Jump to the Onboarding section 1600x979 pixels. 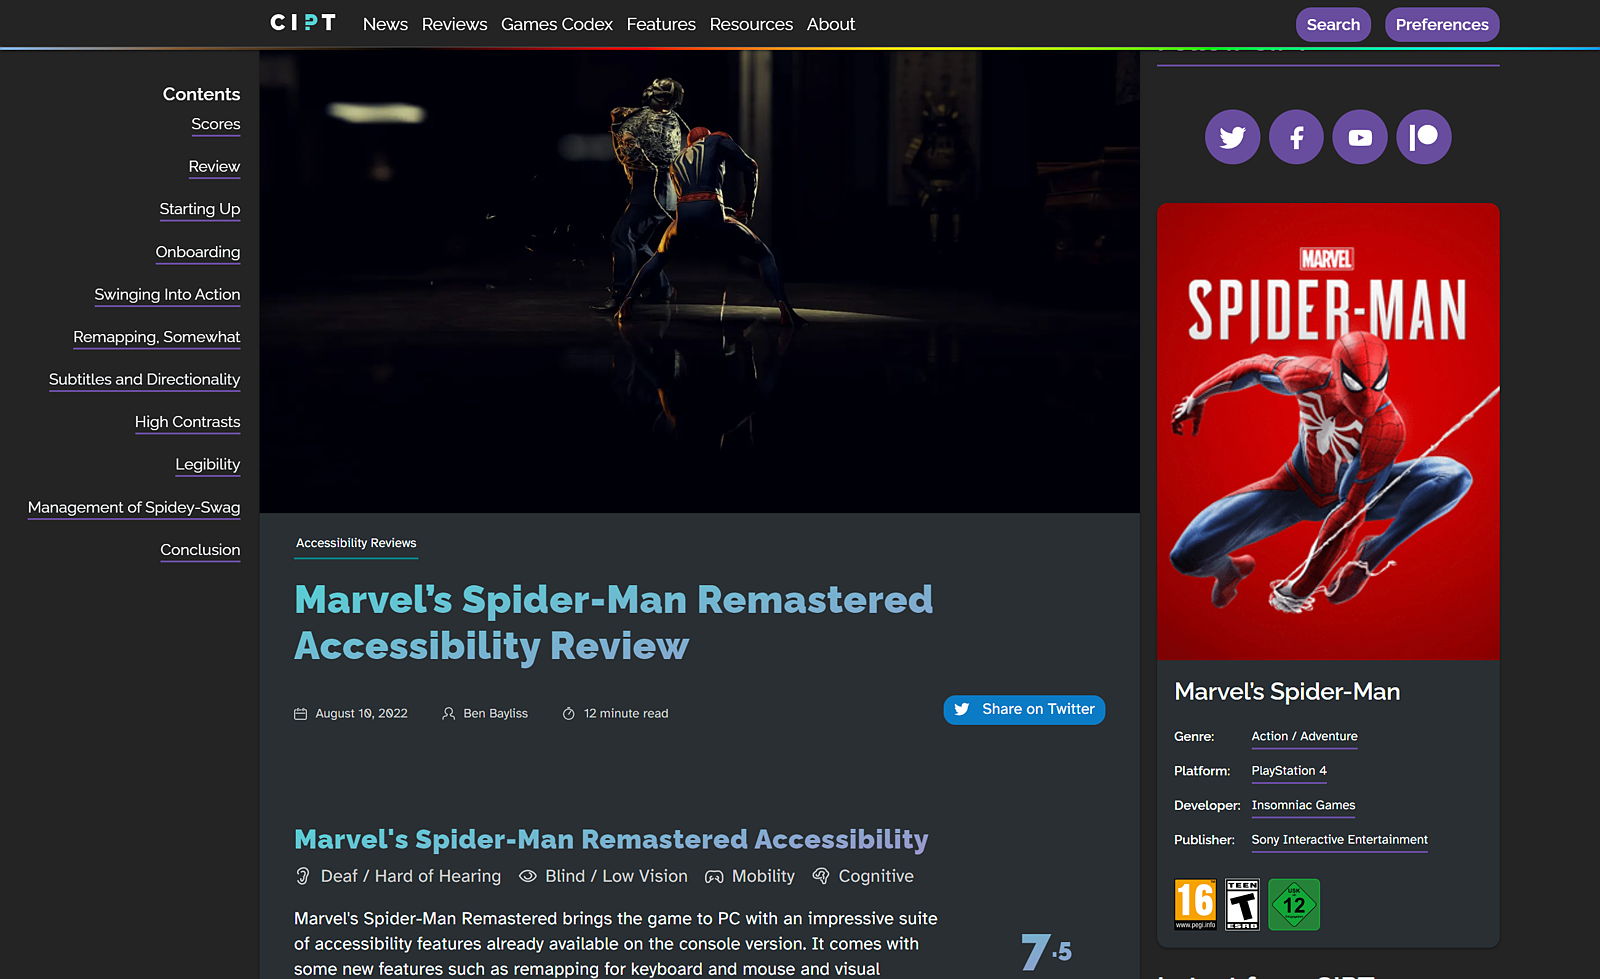point(198,252)
